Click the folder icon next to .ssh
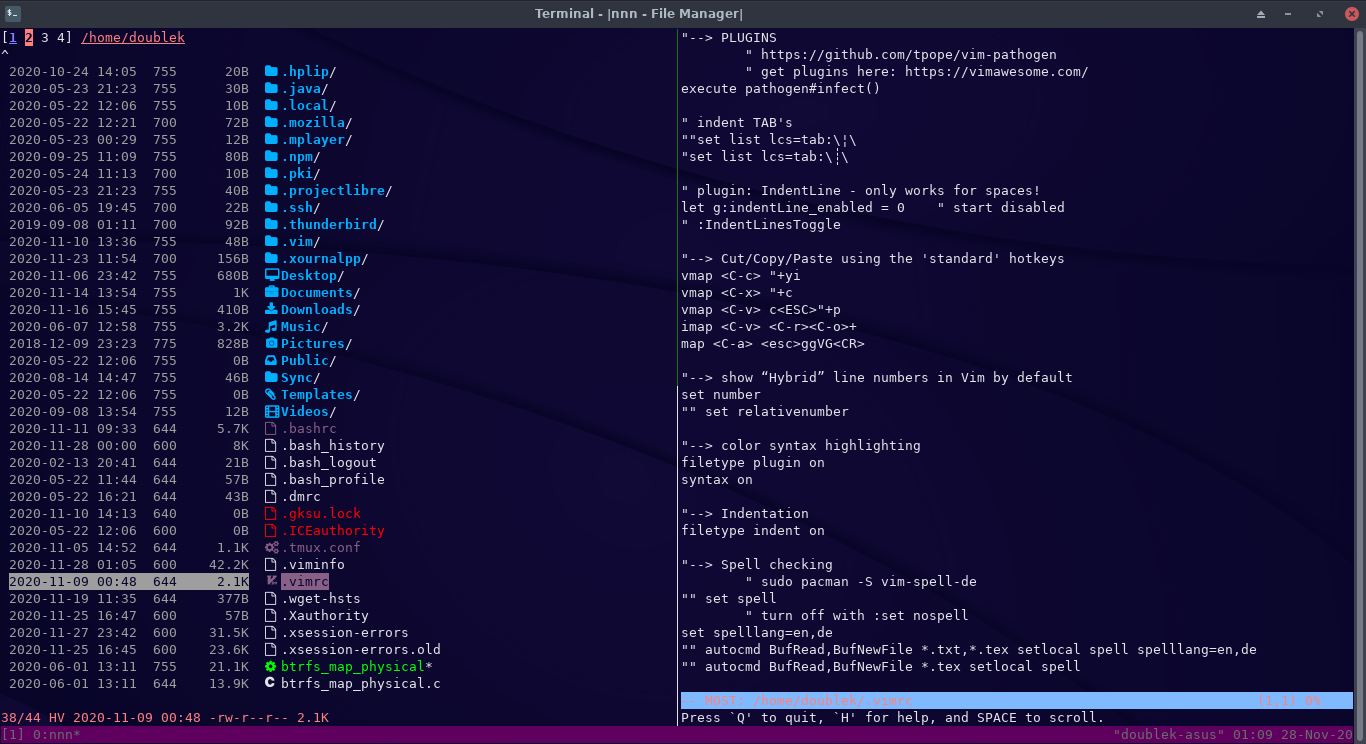Image resolution: width=1366 pixels, height=744 pixels. coord(271,208)
